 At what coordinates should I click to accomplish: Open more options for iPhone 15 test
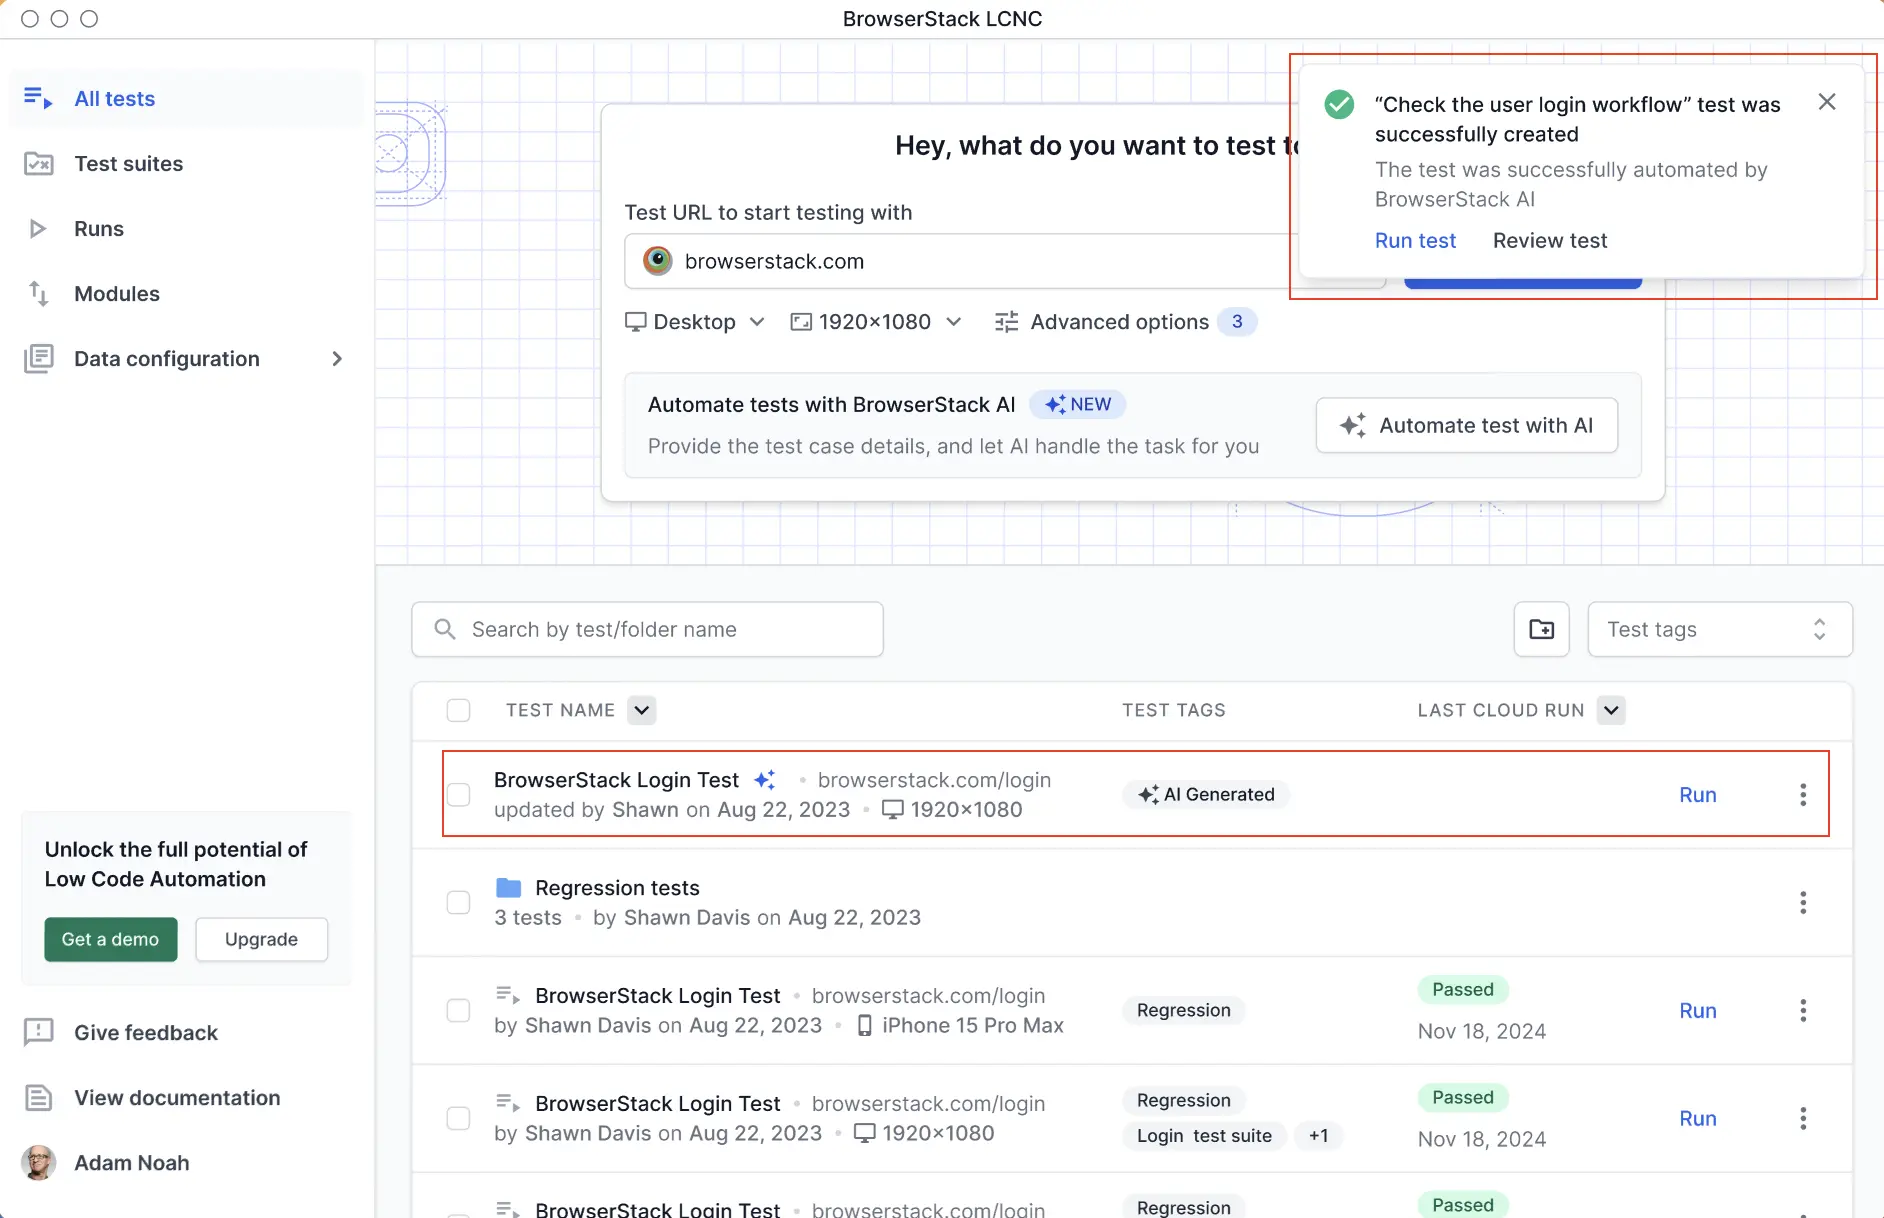pos(1803,1011)
